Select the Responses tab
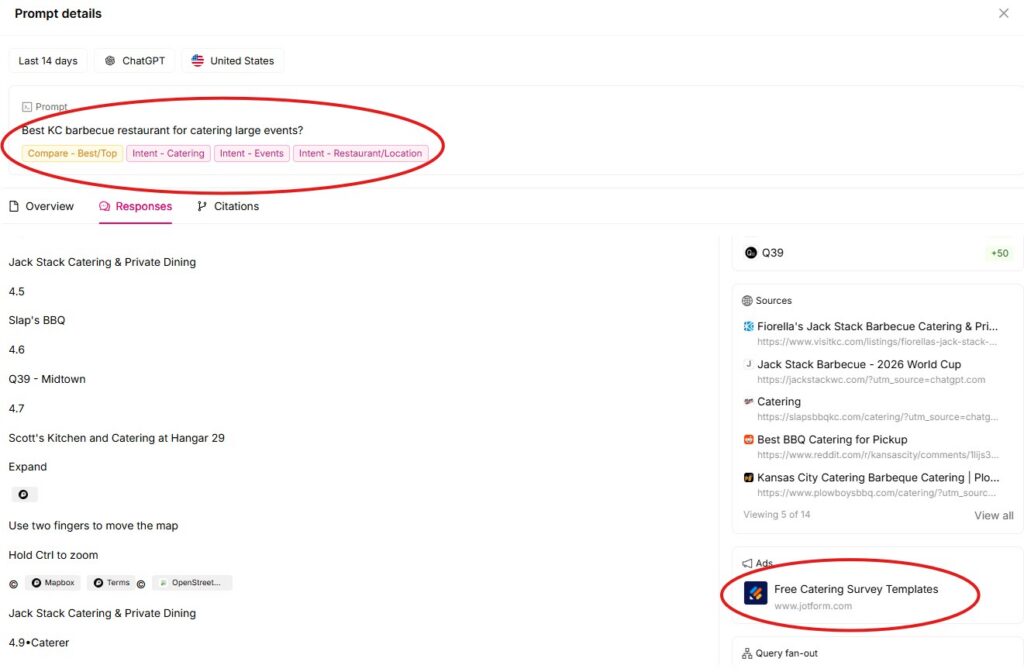 point(135,206)
